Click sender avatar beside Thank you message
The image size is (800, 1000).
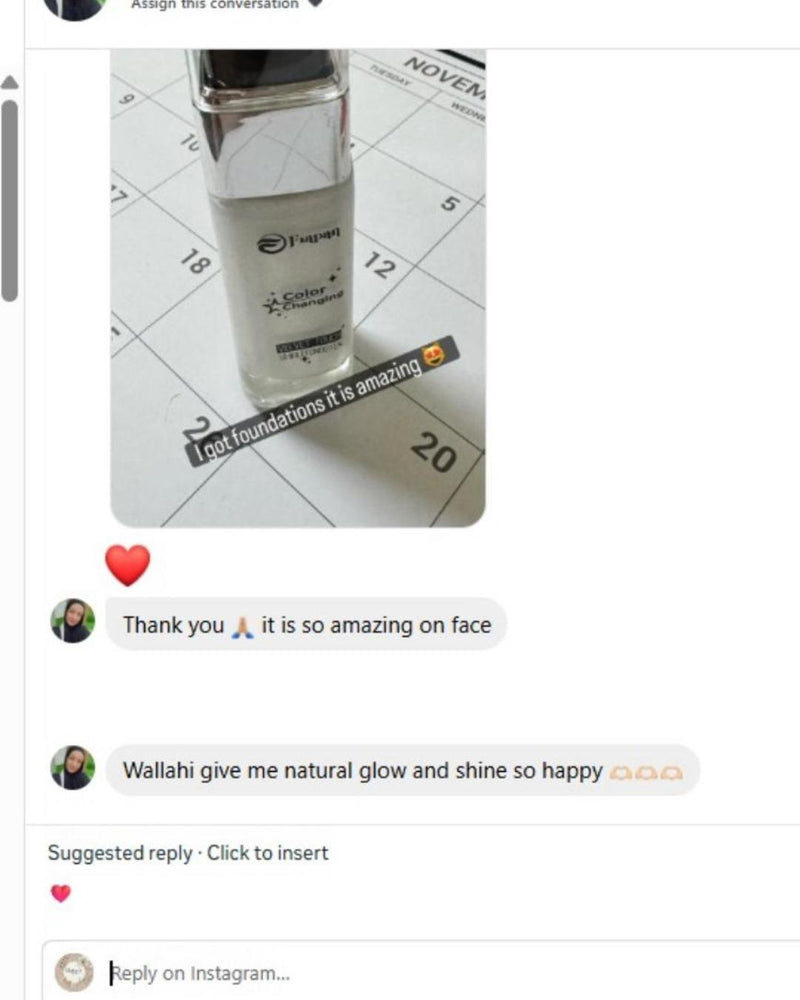click(x=73, y=621)
